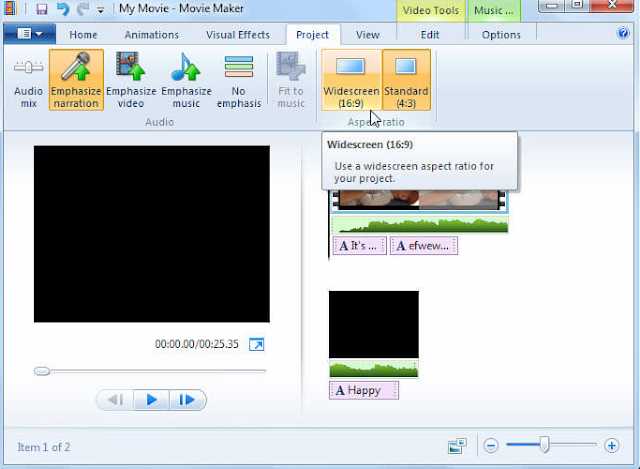Redo the last undone action

(x=83, y=9)
